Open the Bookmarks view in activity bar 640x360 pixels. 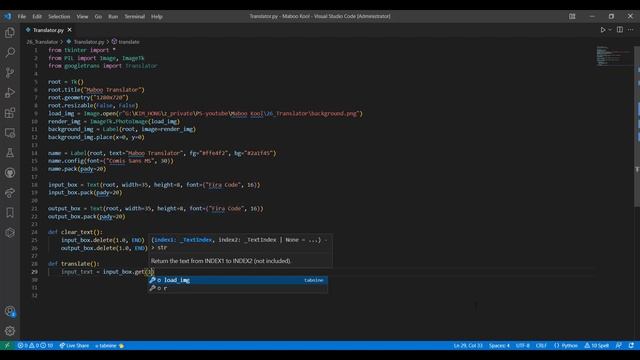(10, 213)
